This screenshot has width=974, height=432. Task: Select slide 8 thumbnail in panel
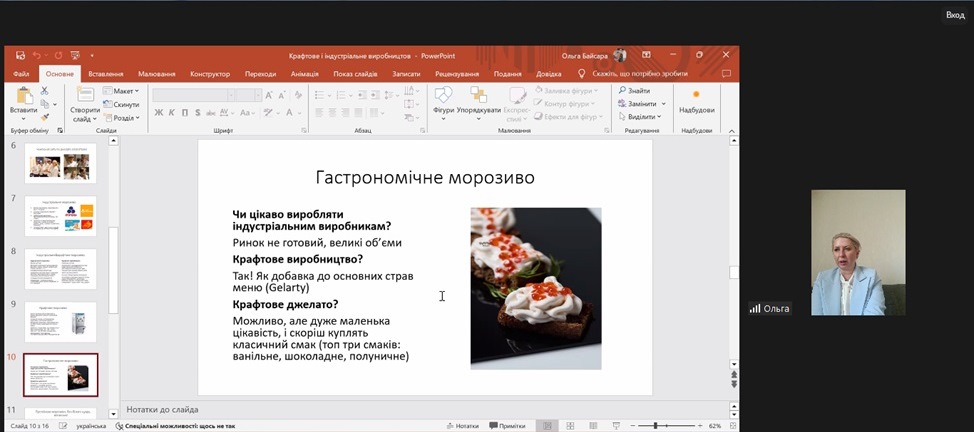point(60,268)
